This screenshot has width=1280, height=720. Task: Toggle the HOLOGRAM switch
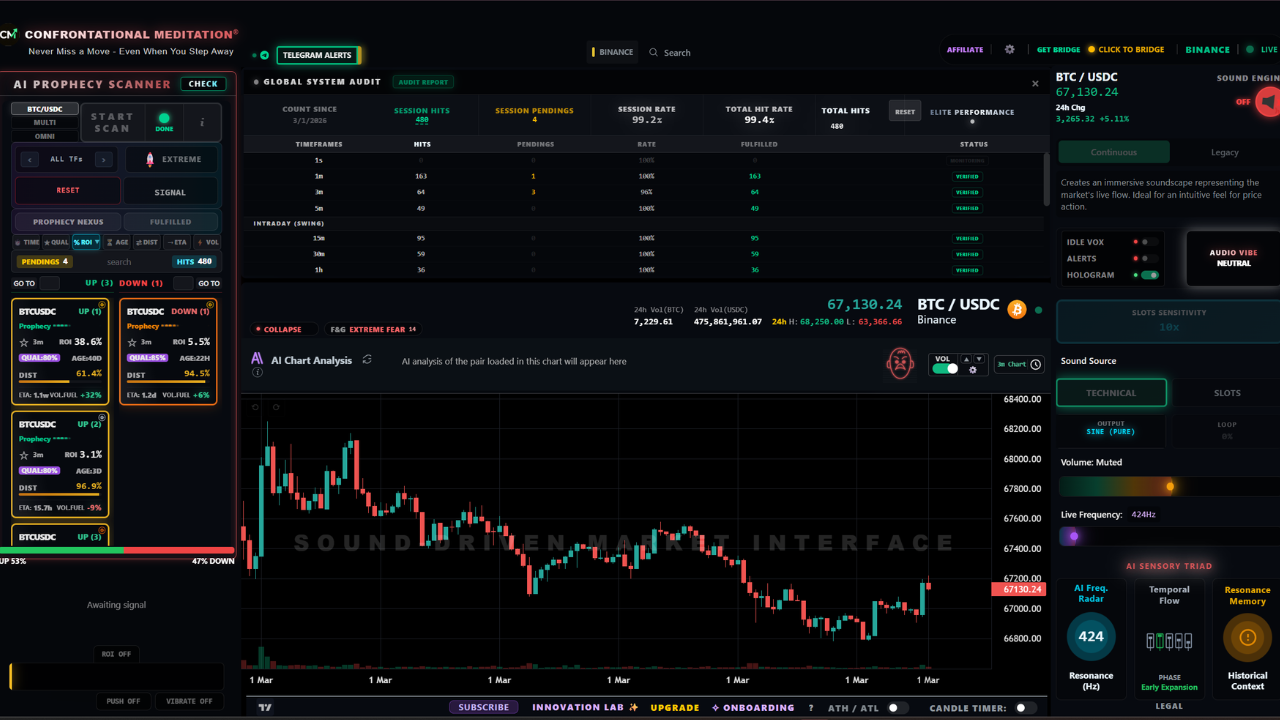(x=1150, y=275)
